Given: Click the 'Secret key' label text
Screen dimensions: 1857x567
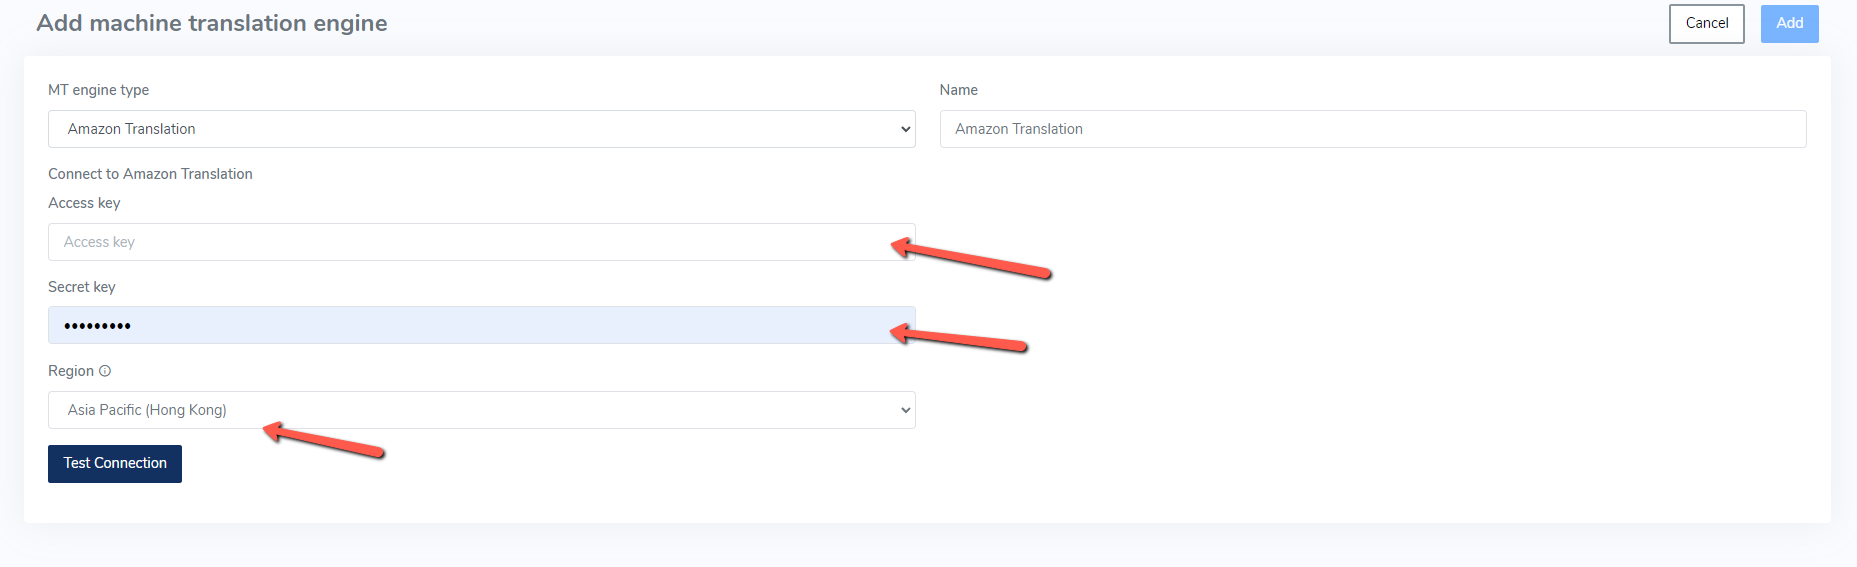Looking at the screenshot, I should pyautogui.click(x=82, y=287).
